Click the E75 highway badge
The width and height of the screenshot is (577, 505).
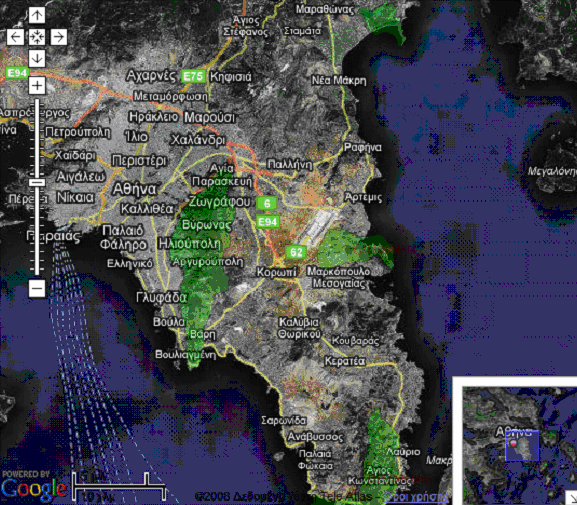[194, 77]
